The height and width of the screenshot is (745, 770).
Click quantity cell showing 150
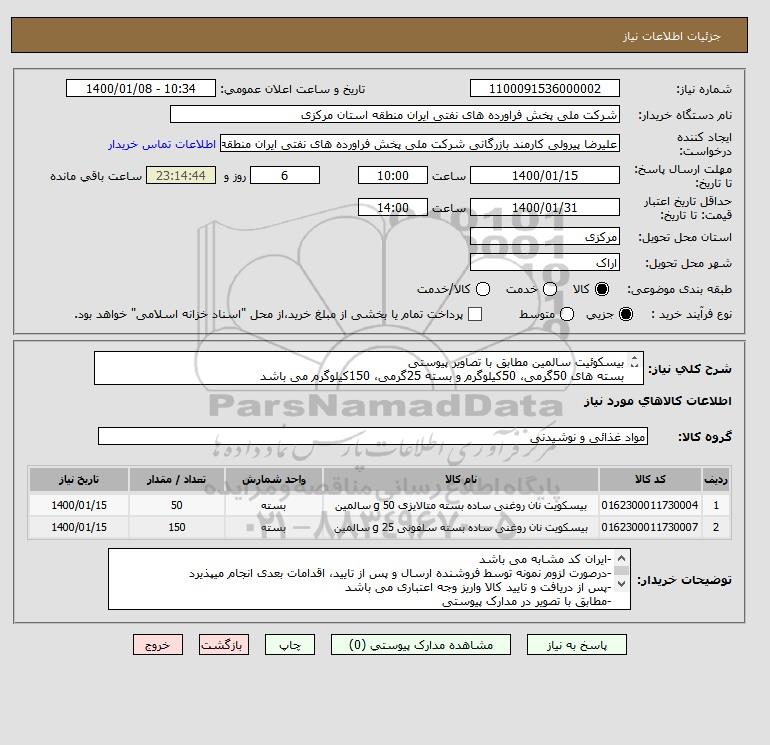[177, 527]
